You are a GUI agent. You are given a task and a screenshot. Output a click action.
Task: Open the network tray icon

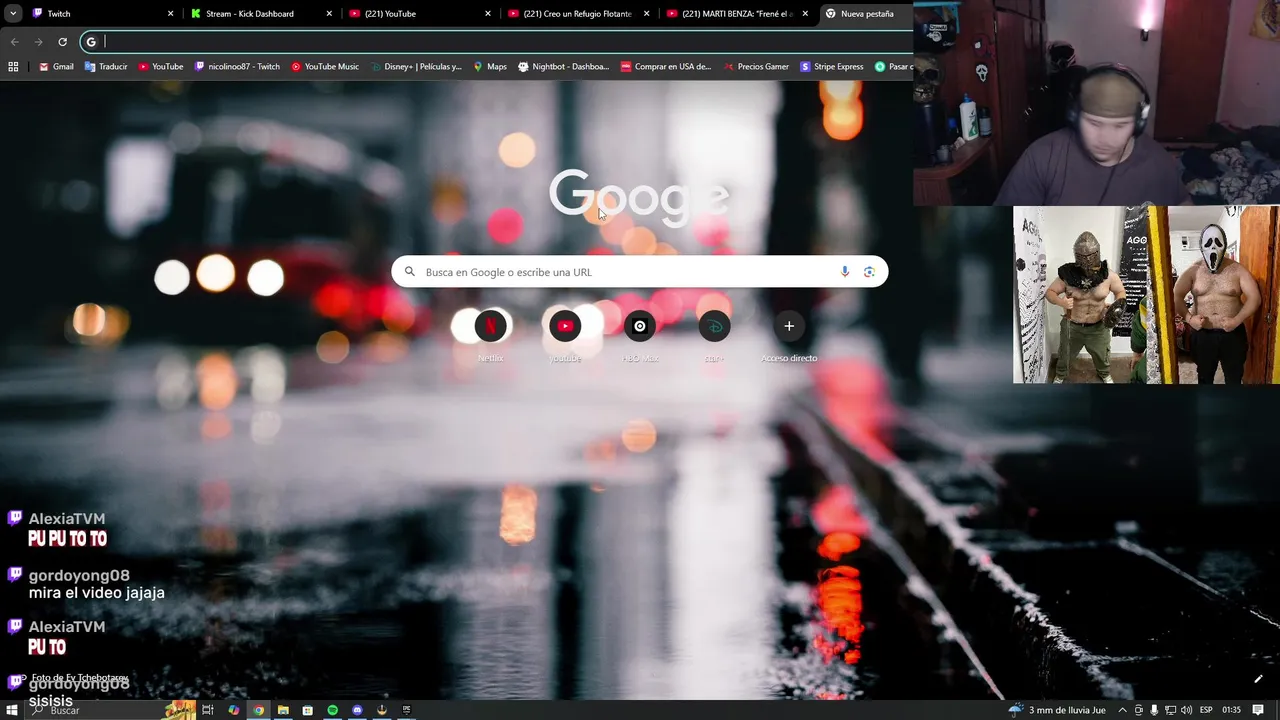[1170, 710]
